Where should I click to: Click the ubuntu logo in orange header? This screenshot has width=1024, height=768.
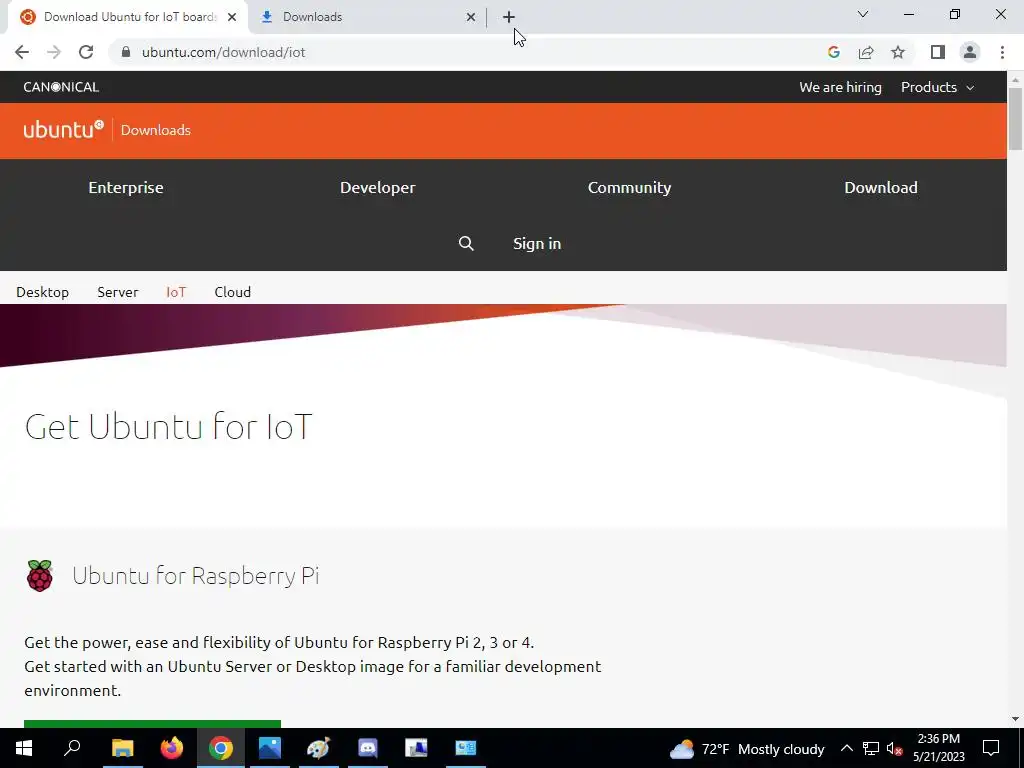coord(63,129)
